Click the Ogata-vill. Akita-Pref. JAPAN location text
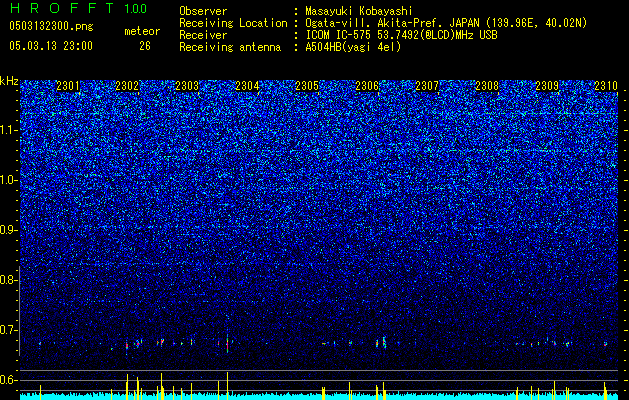This screenshot has height=400, width=629. tap(391, 23)
